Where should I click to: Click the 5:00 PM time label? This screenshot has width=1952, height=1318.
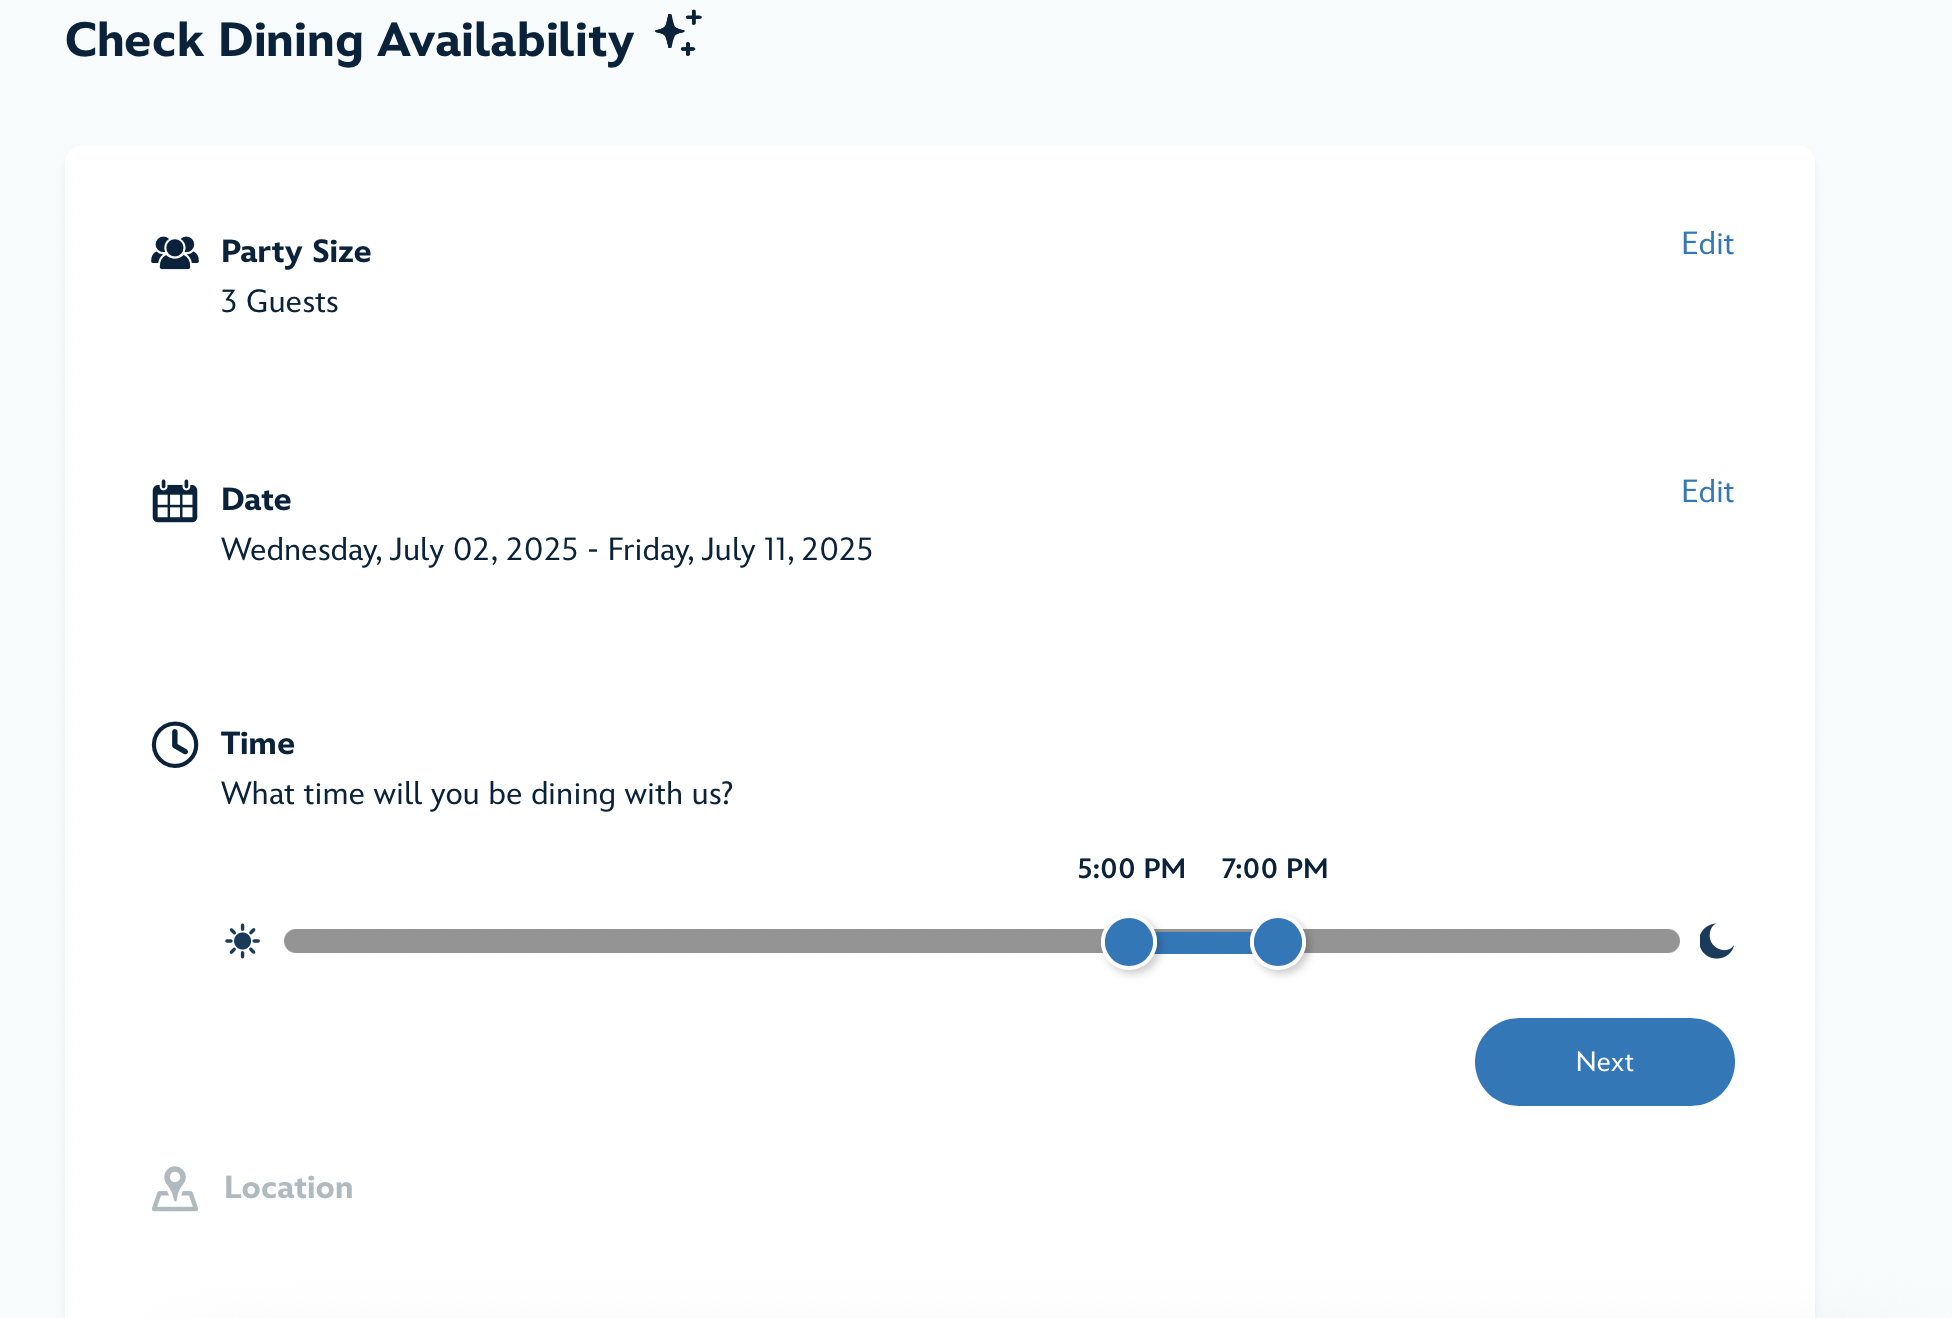point(1130,868)
